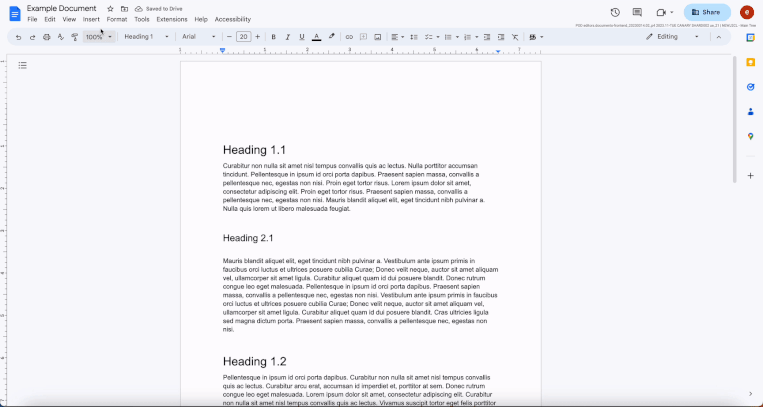Screen dimensions: 763x407
Task: Open the version history clock icon
Action: [x=615, y=13]
